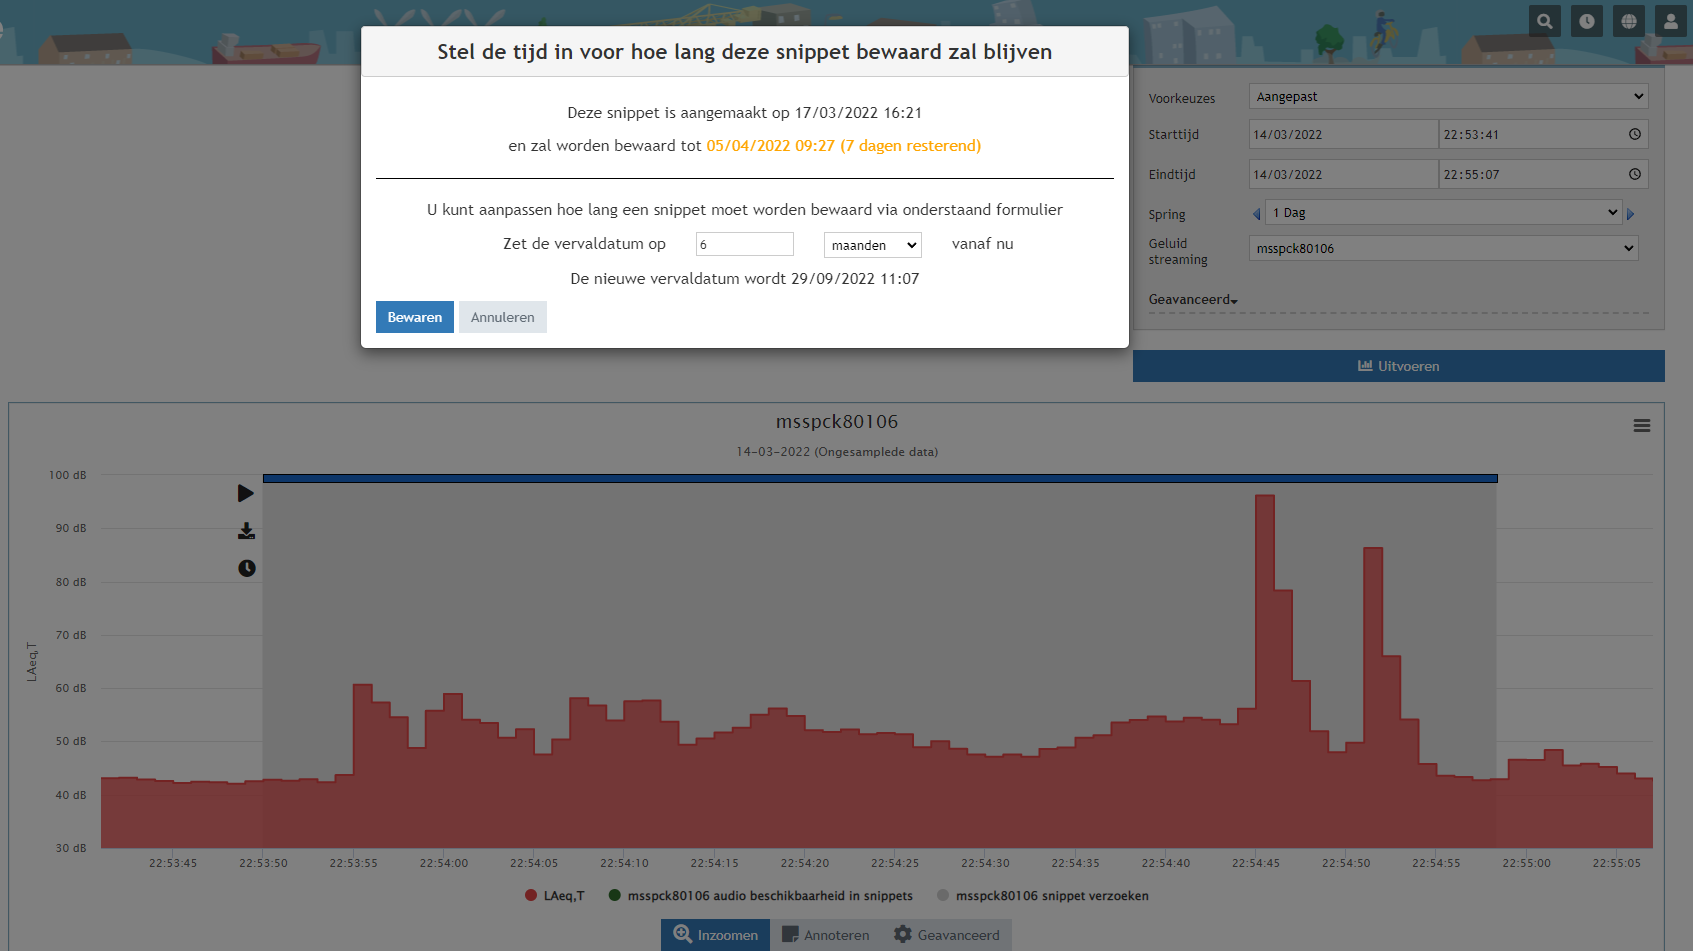The height and width of the screenshot is (951, 1693).
Task: Open the clock history icon in header
Action: pos(1587,21)
